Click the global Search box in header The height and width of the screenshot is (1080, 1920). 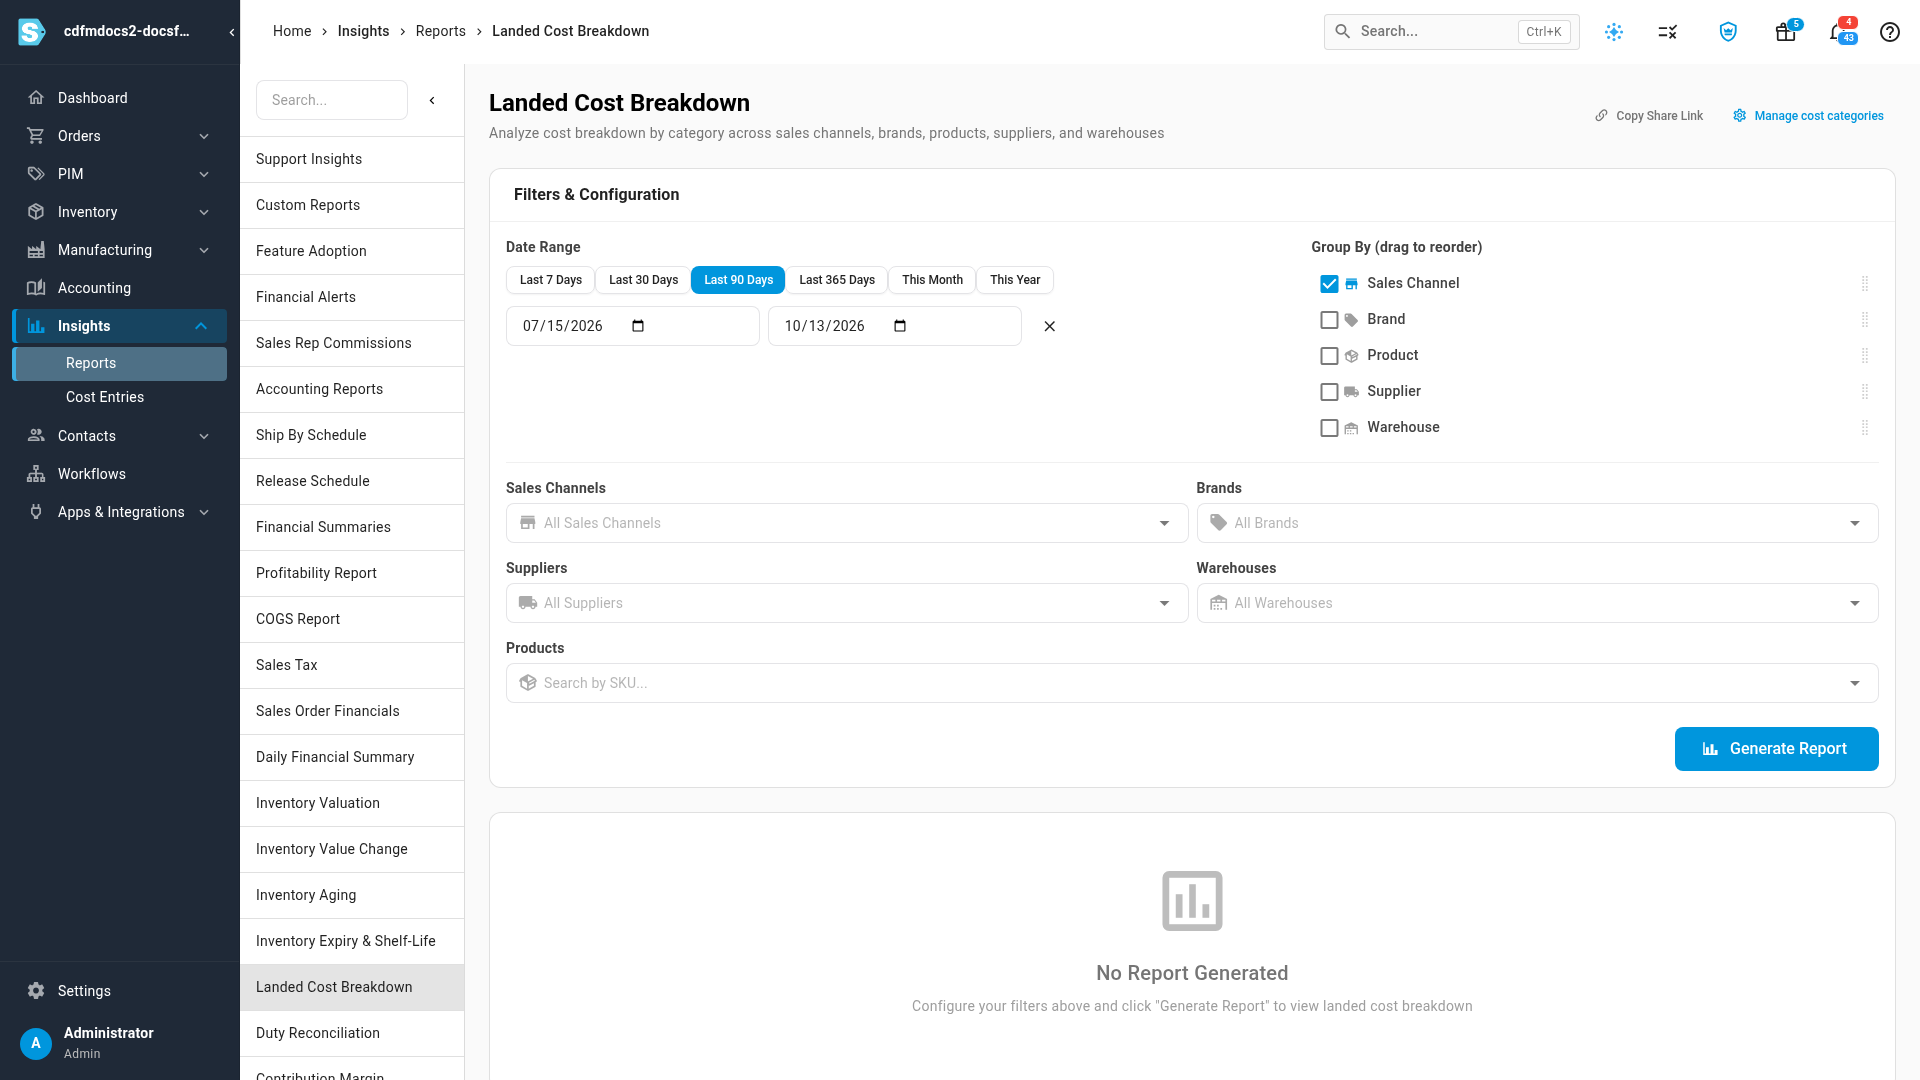1451,32
